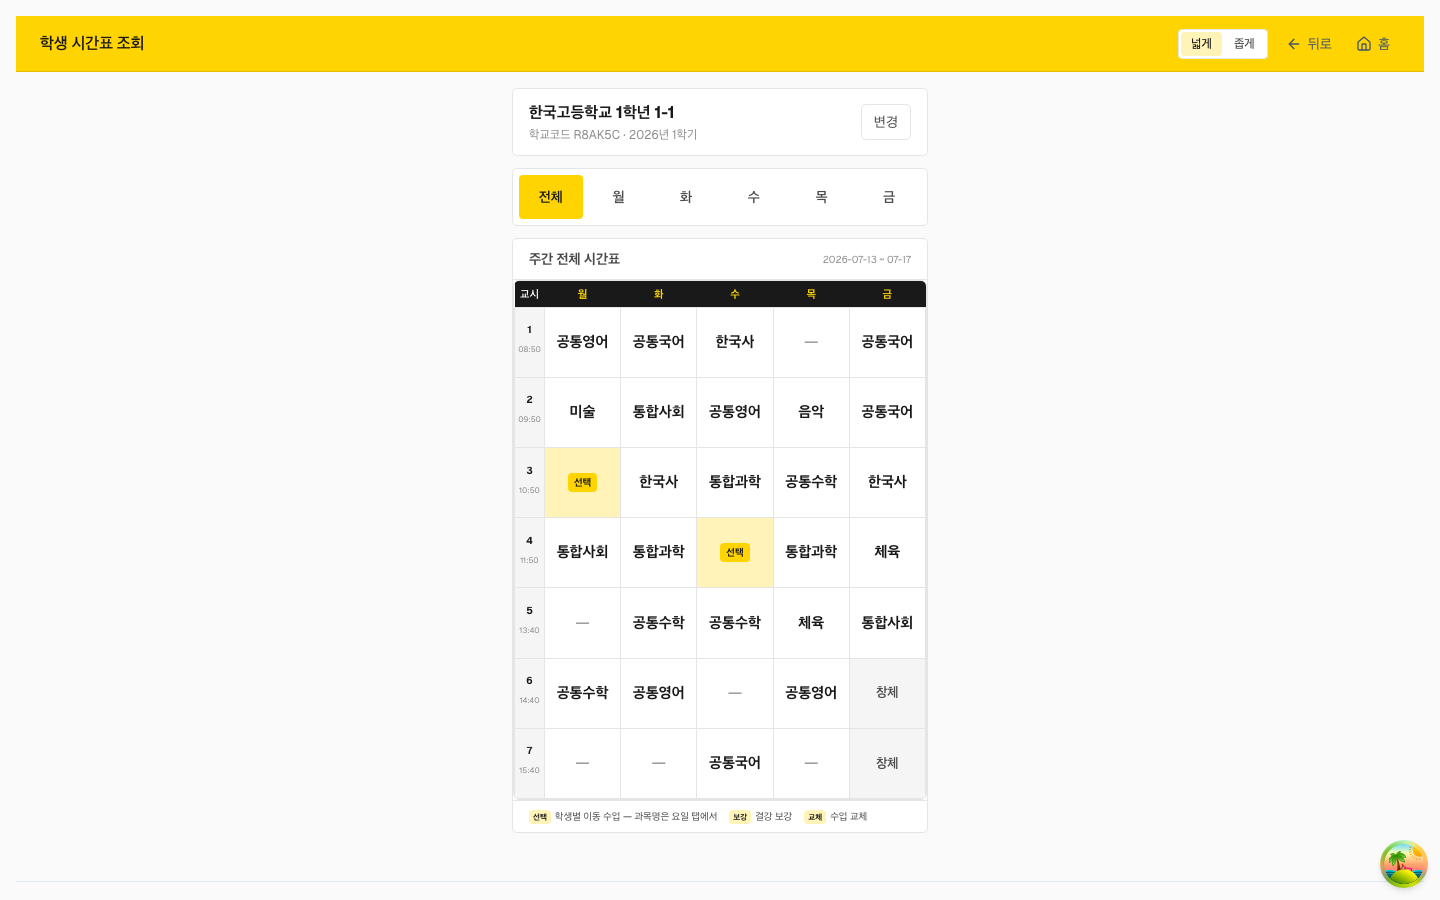Image resolution: width=1440 pixels, height=900 pixels.
Task: Click Tuesday period 4 통합과학
Action: coord(658,552)
